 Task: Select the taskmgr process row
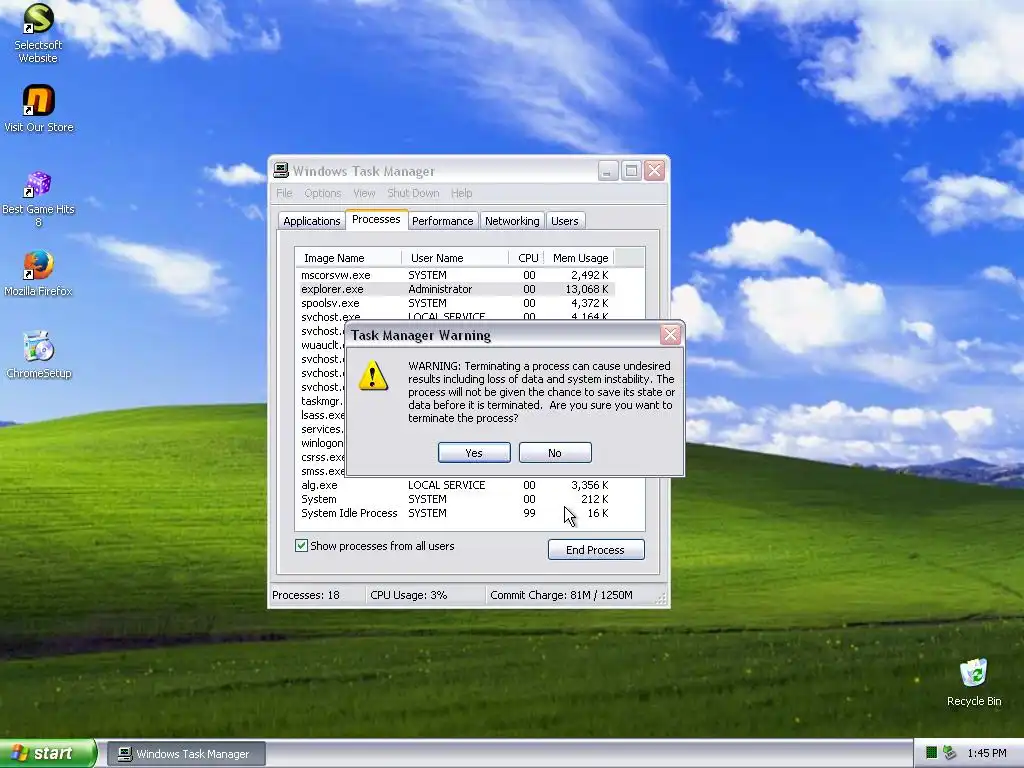click(321, 401)
